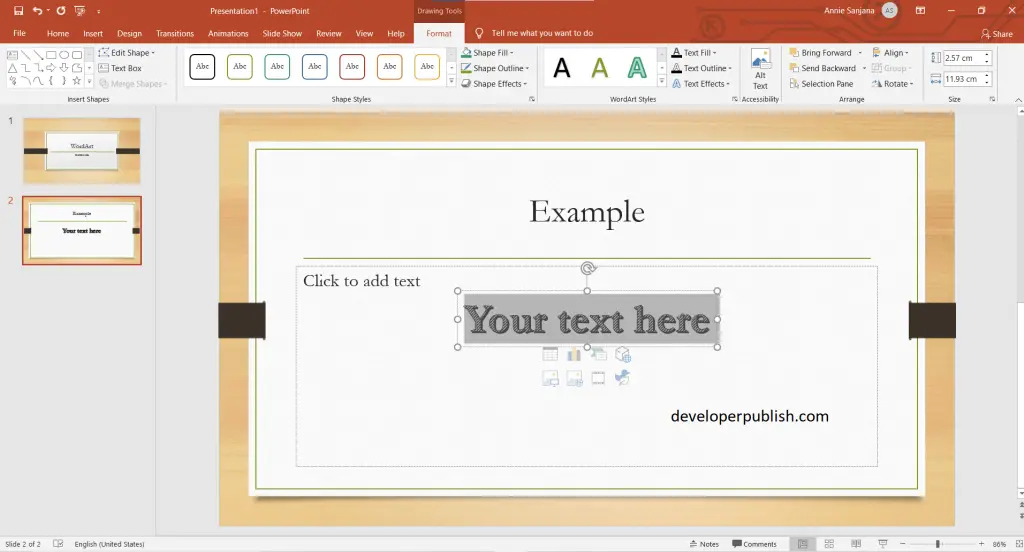Image resolution: width=1024 pixels, height=552 pixels.
Task: Click the Insert Video placeholder icon
Action: (598, 378)
